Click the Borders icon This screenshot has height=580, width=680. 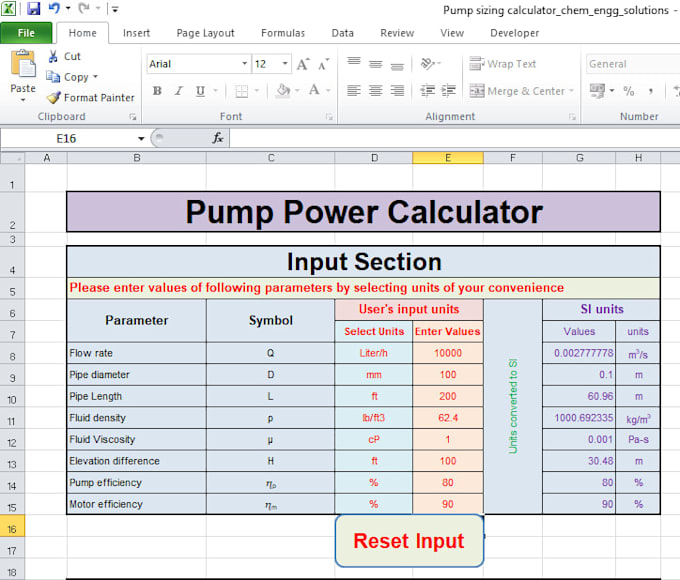click(x=242, y=91)
